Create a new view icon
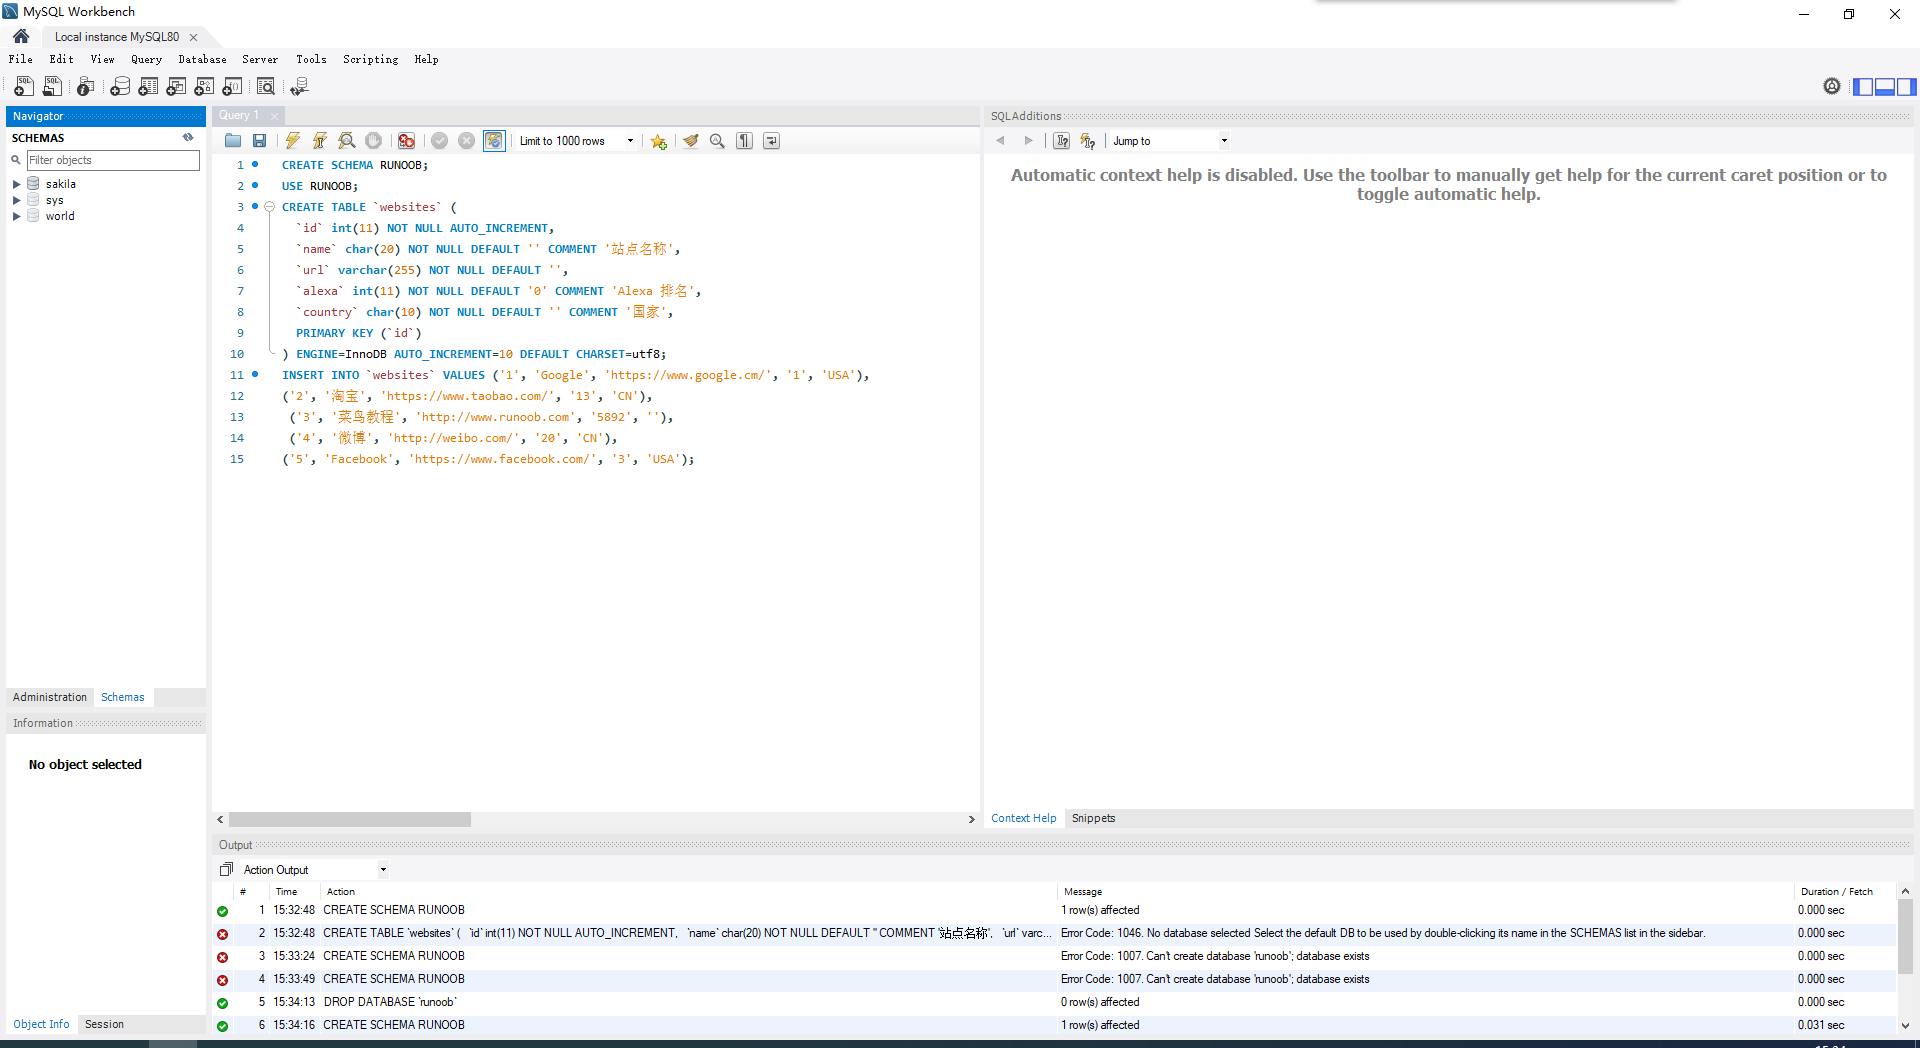The image size is (1920, 1048). click(x=176, y=87)
